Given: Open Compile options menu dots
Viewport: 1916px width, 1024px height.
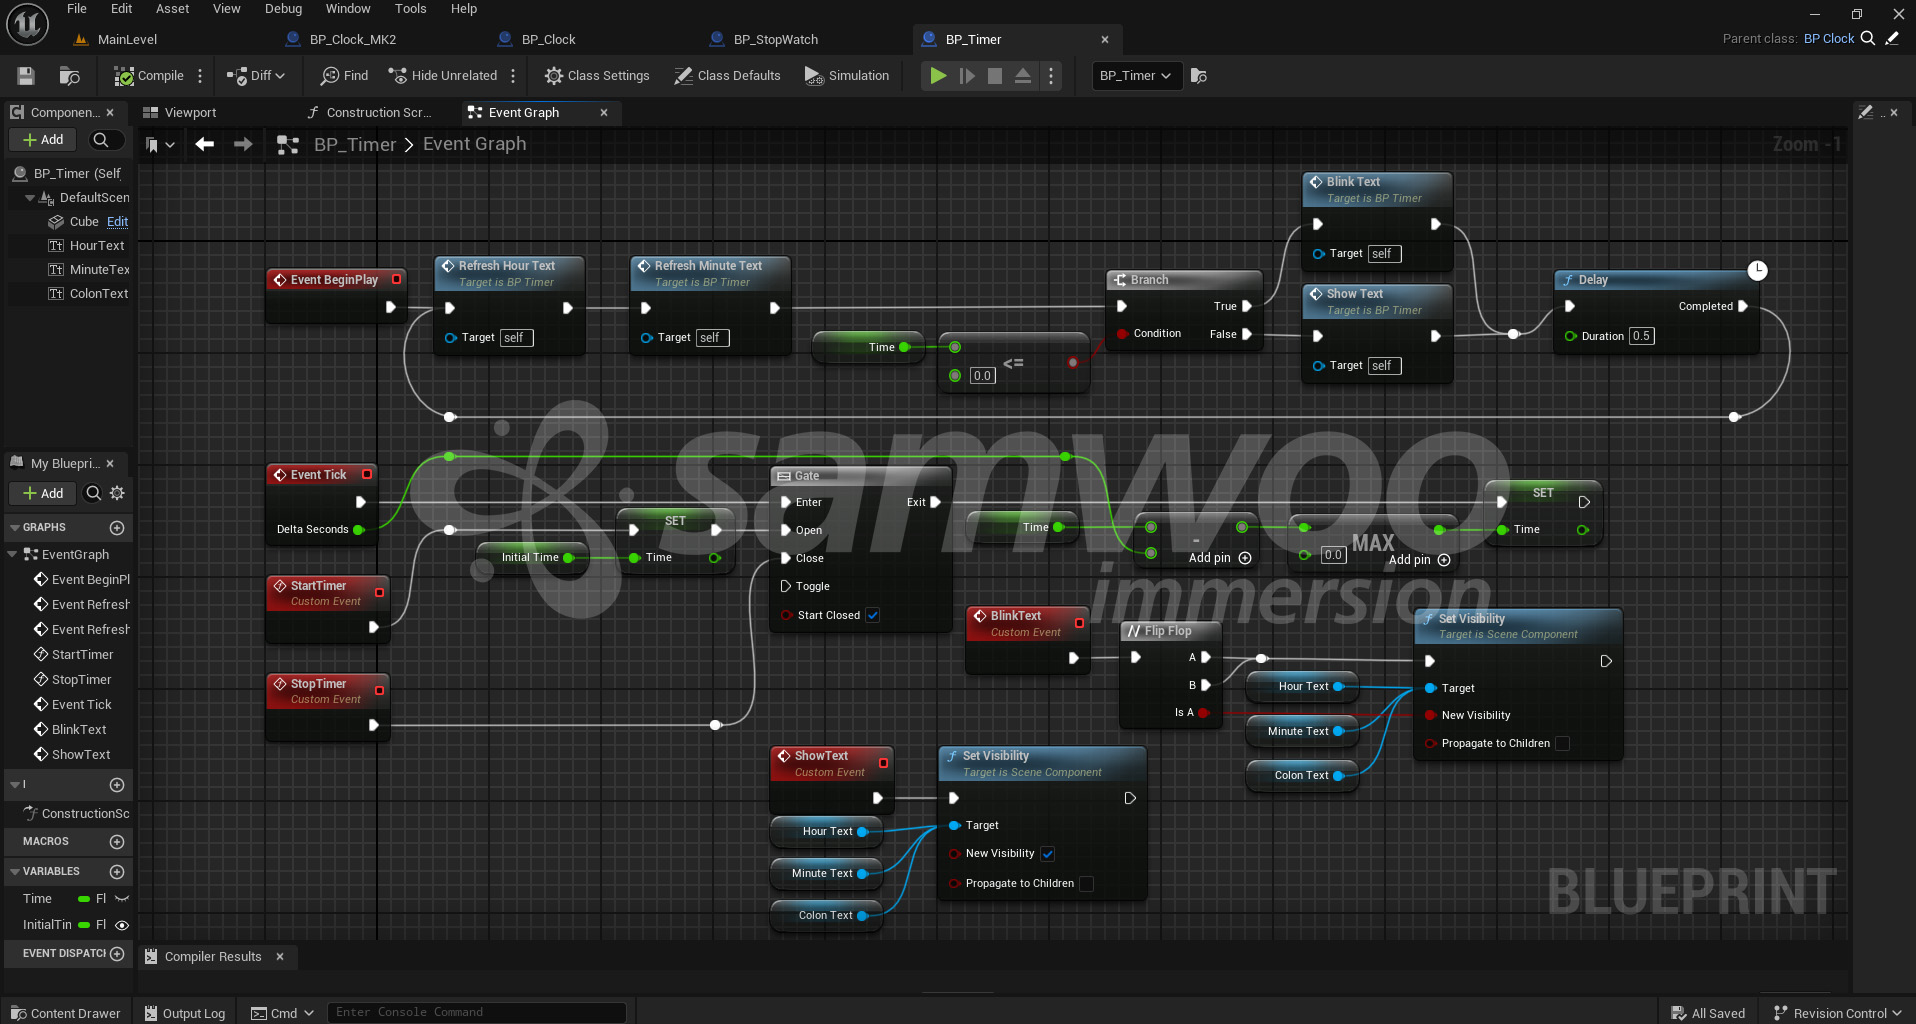Looking at the screenshot, I should coord(200,76).
